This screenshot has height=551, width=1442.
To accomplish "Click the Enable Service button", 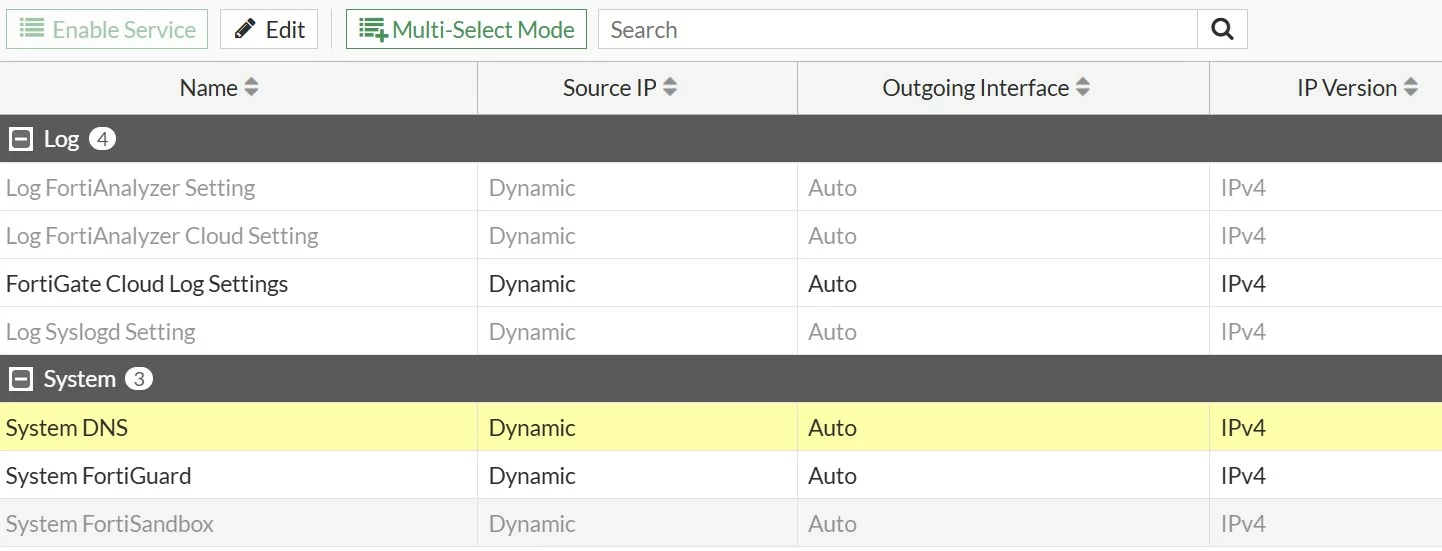I will coord(107,30).
